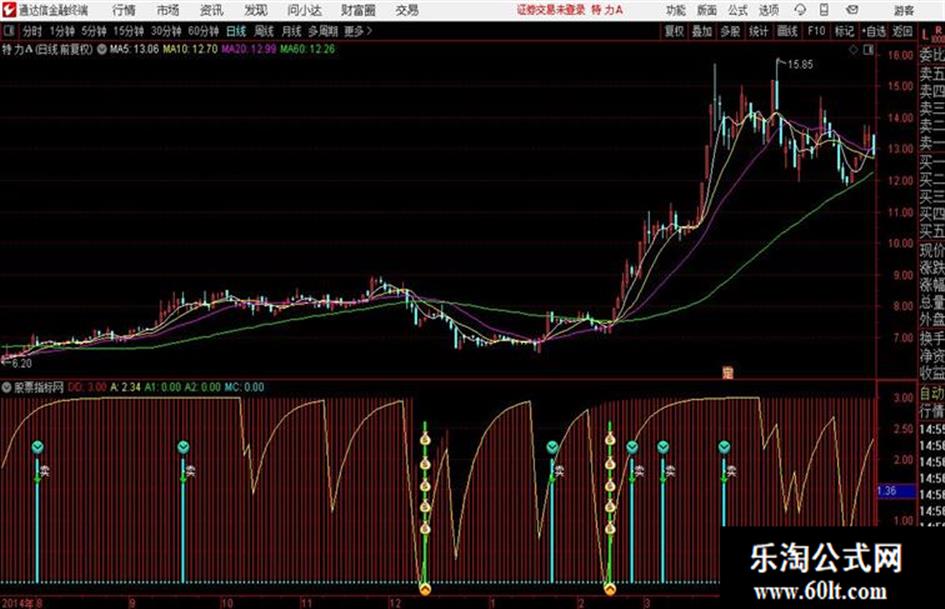Screen dimensions: 945x609
Task: Click the A: 2.34 indicator value
Action: [x=126, y=387]
